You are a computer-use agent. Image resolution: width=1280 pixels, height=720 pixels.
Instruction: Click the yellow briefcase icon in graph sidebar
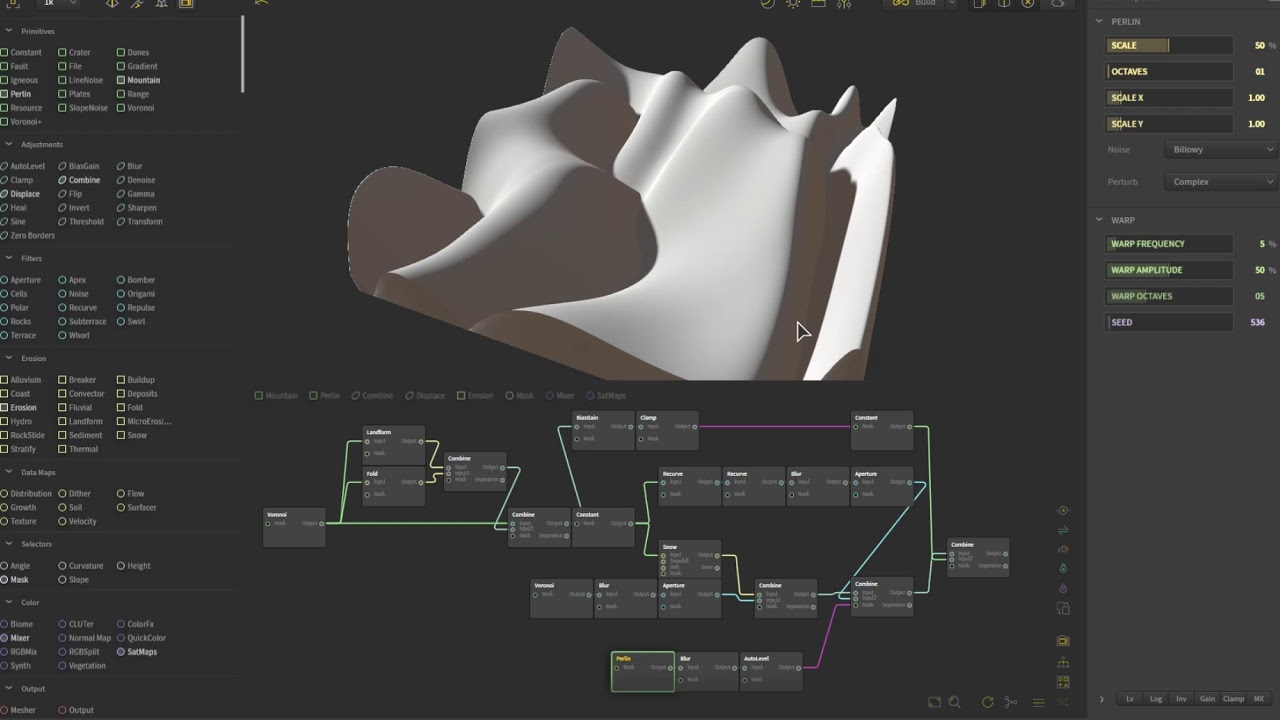1063,641
